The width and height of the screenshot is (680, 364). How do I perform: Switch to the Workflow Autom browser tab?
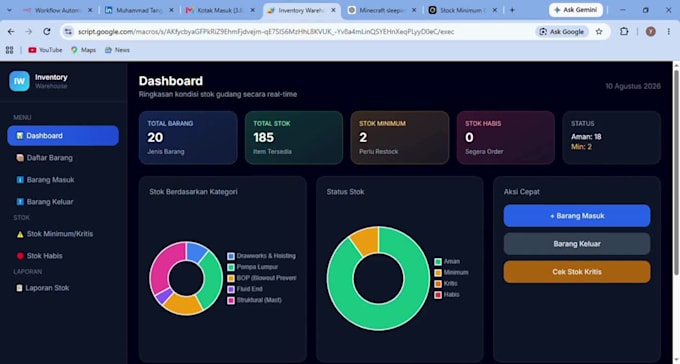pos(59,10)
